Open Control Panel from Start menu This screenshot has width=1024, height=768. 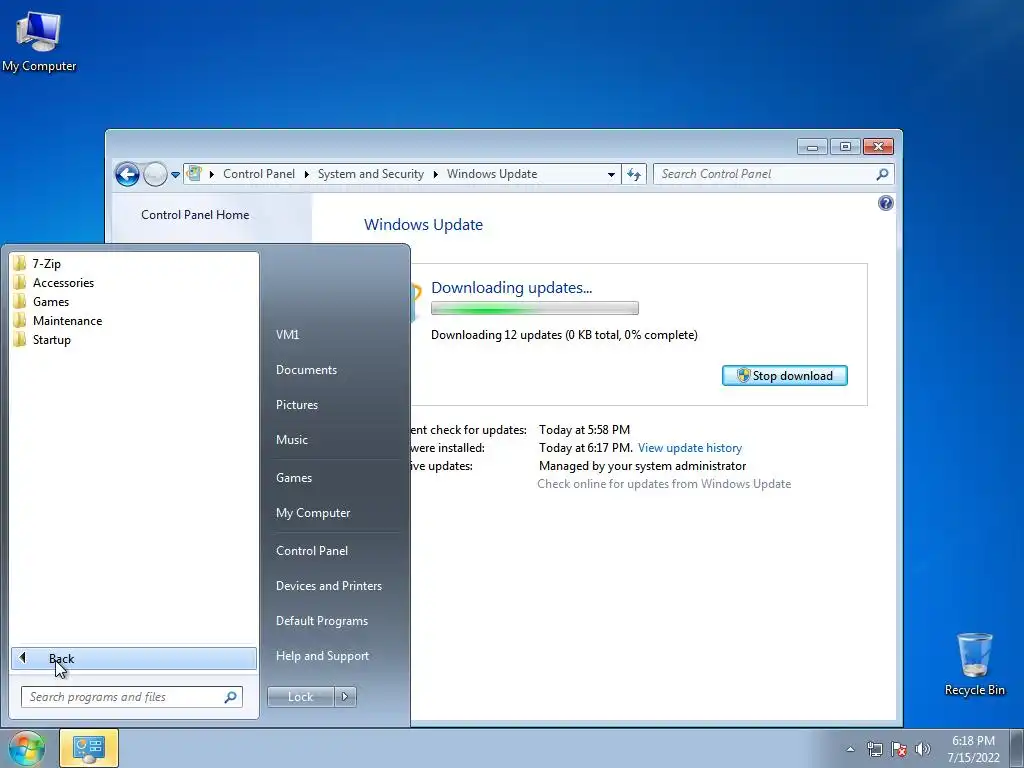[312, 551]
